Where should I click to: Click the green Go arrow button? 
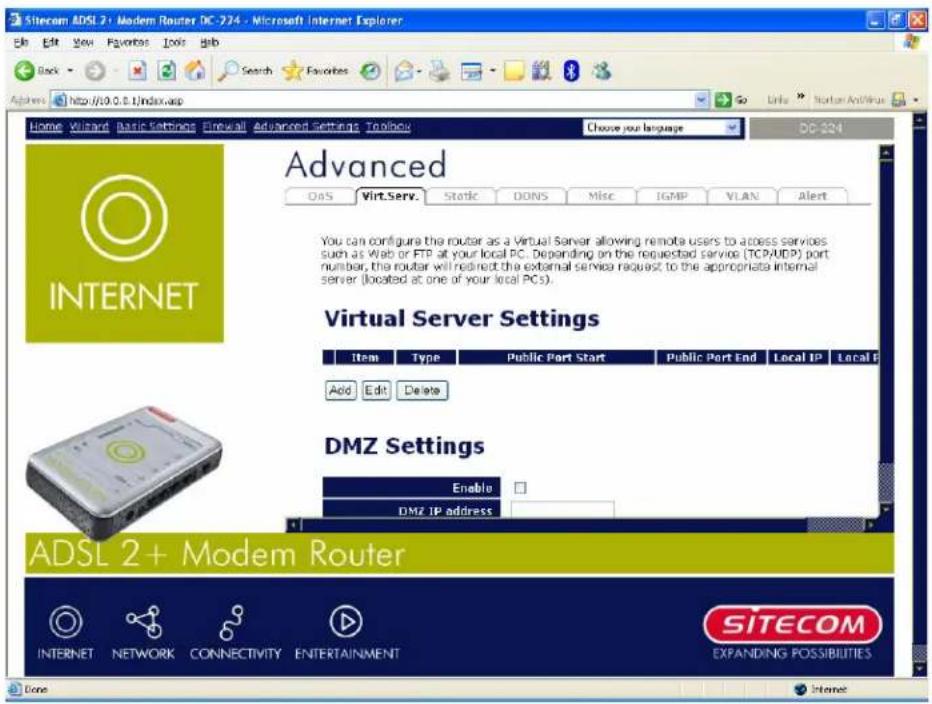tap(723, 100)
